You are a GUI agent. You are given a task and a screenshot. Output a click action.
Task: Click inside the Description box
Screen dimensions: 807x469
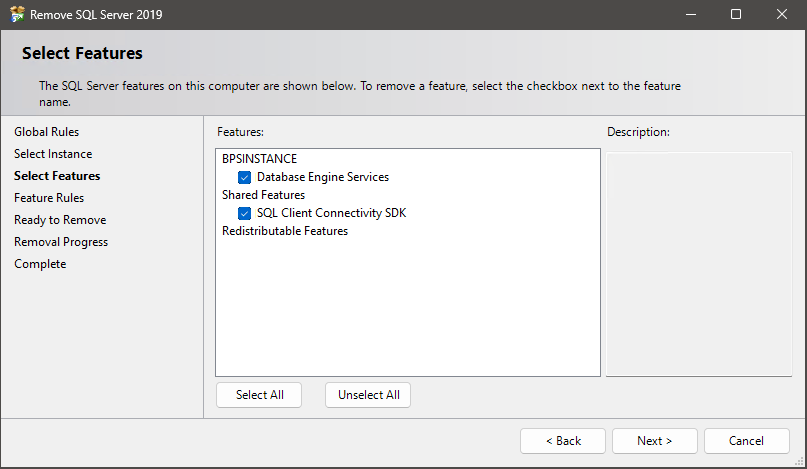[x=699, y=264]
